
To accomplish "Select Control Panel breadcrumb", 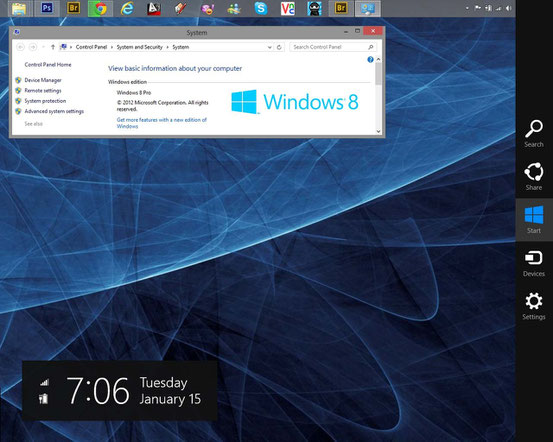I will click(x=91, y=47).
